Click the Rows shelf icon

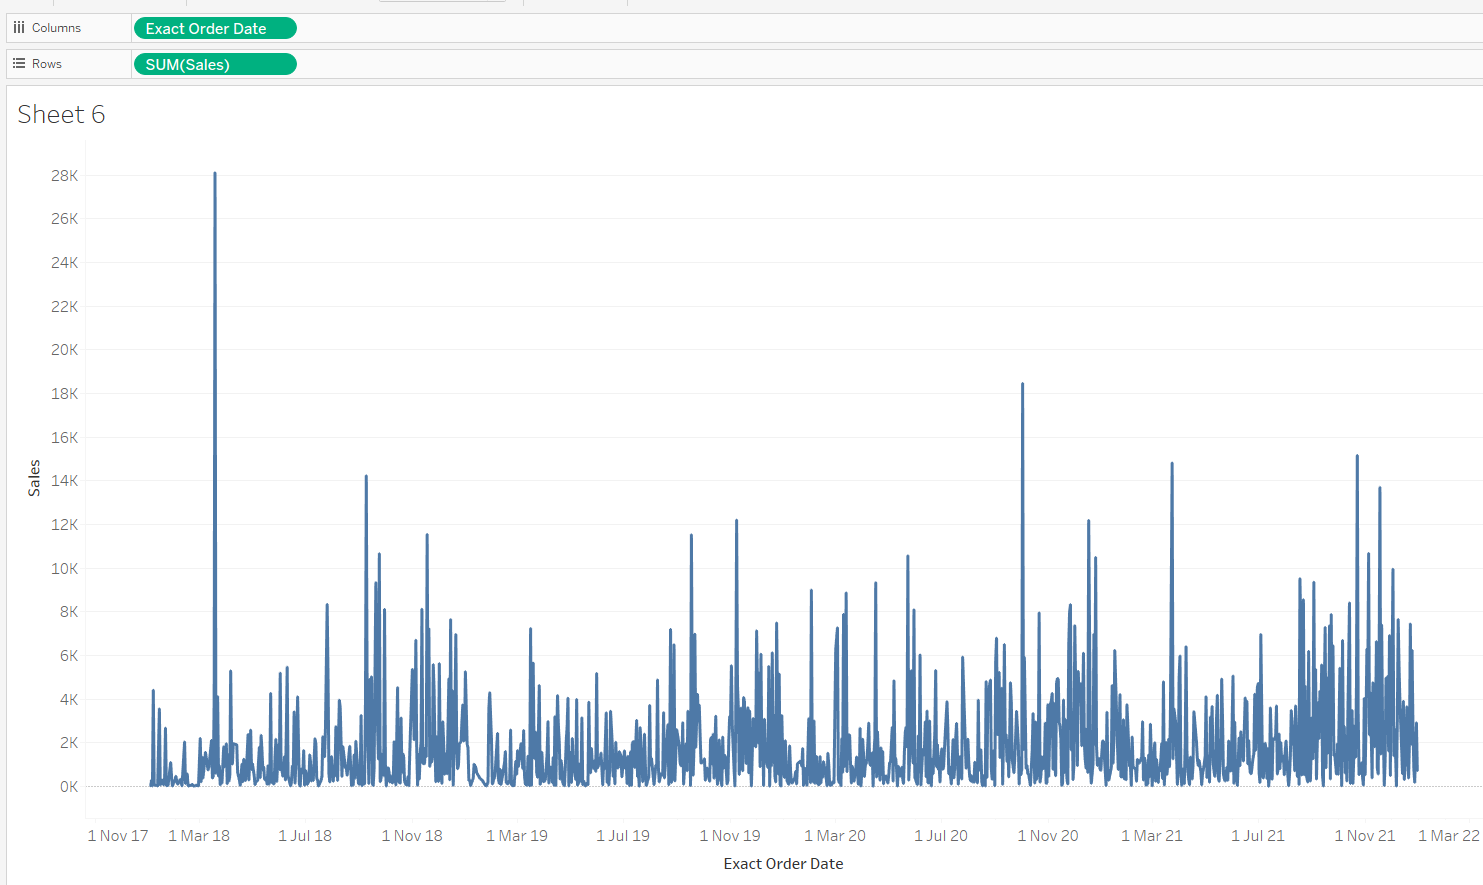[19, 64]
